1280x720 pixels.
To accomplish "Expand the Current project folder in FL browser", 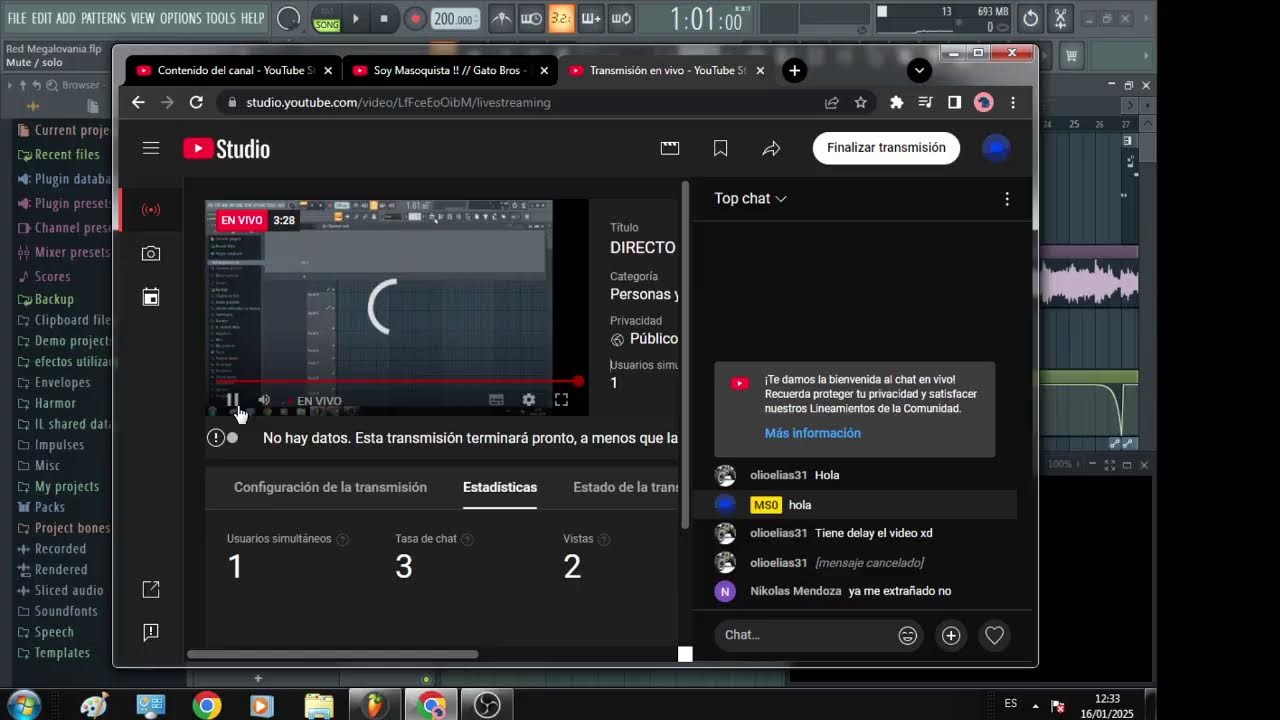I will [x=64, y=130].
